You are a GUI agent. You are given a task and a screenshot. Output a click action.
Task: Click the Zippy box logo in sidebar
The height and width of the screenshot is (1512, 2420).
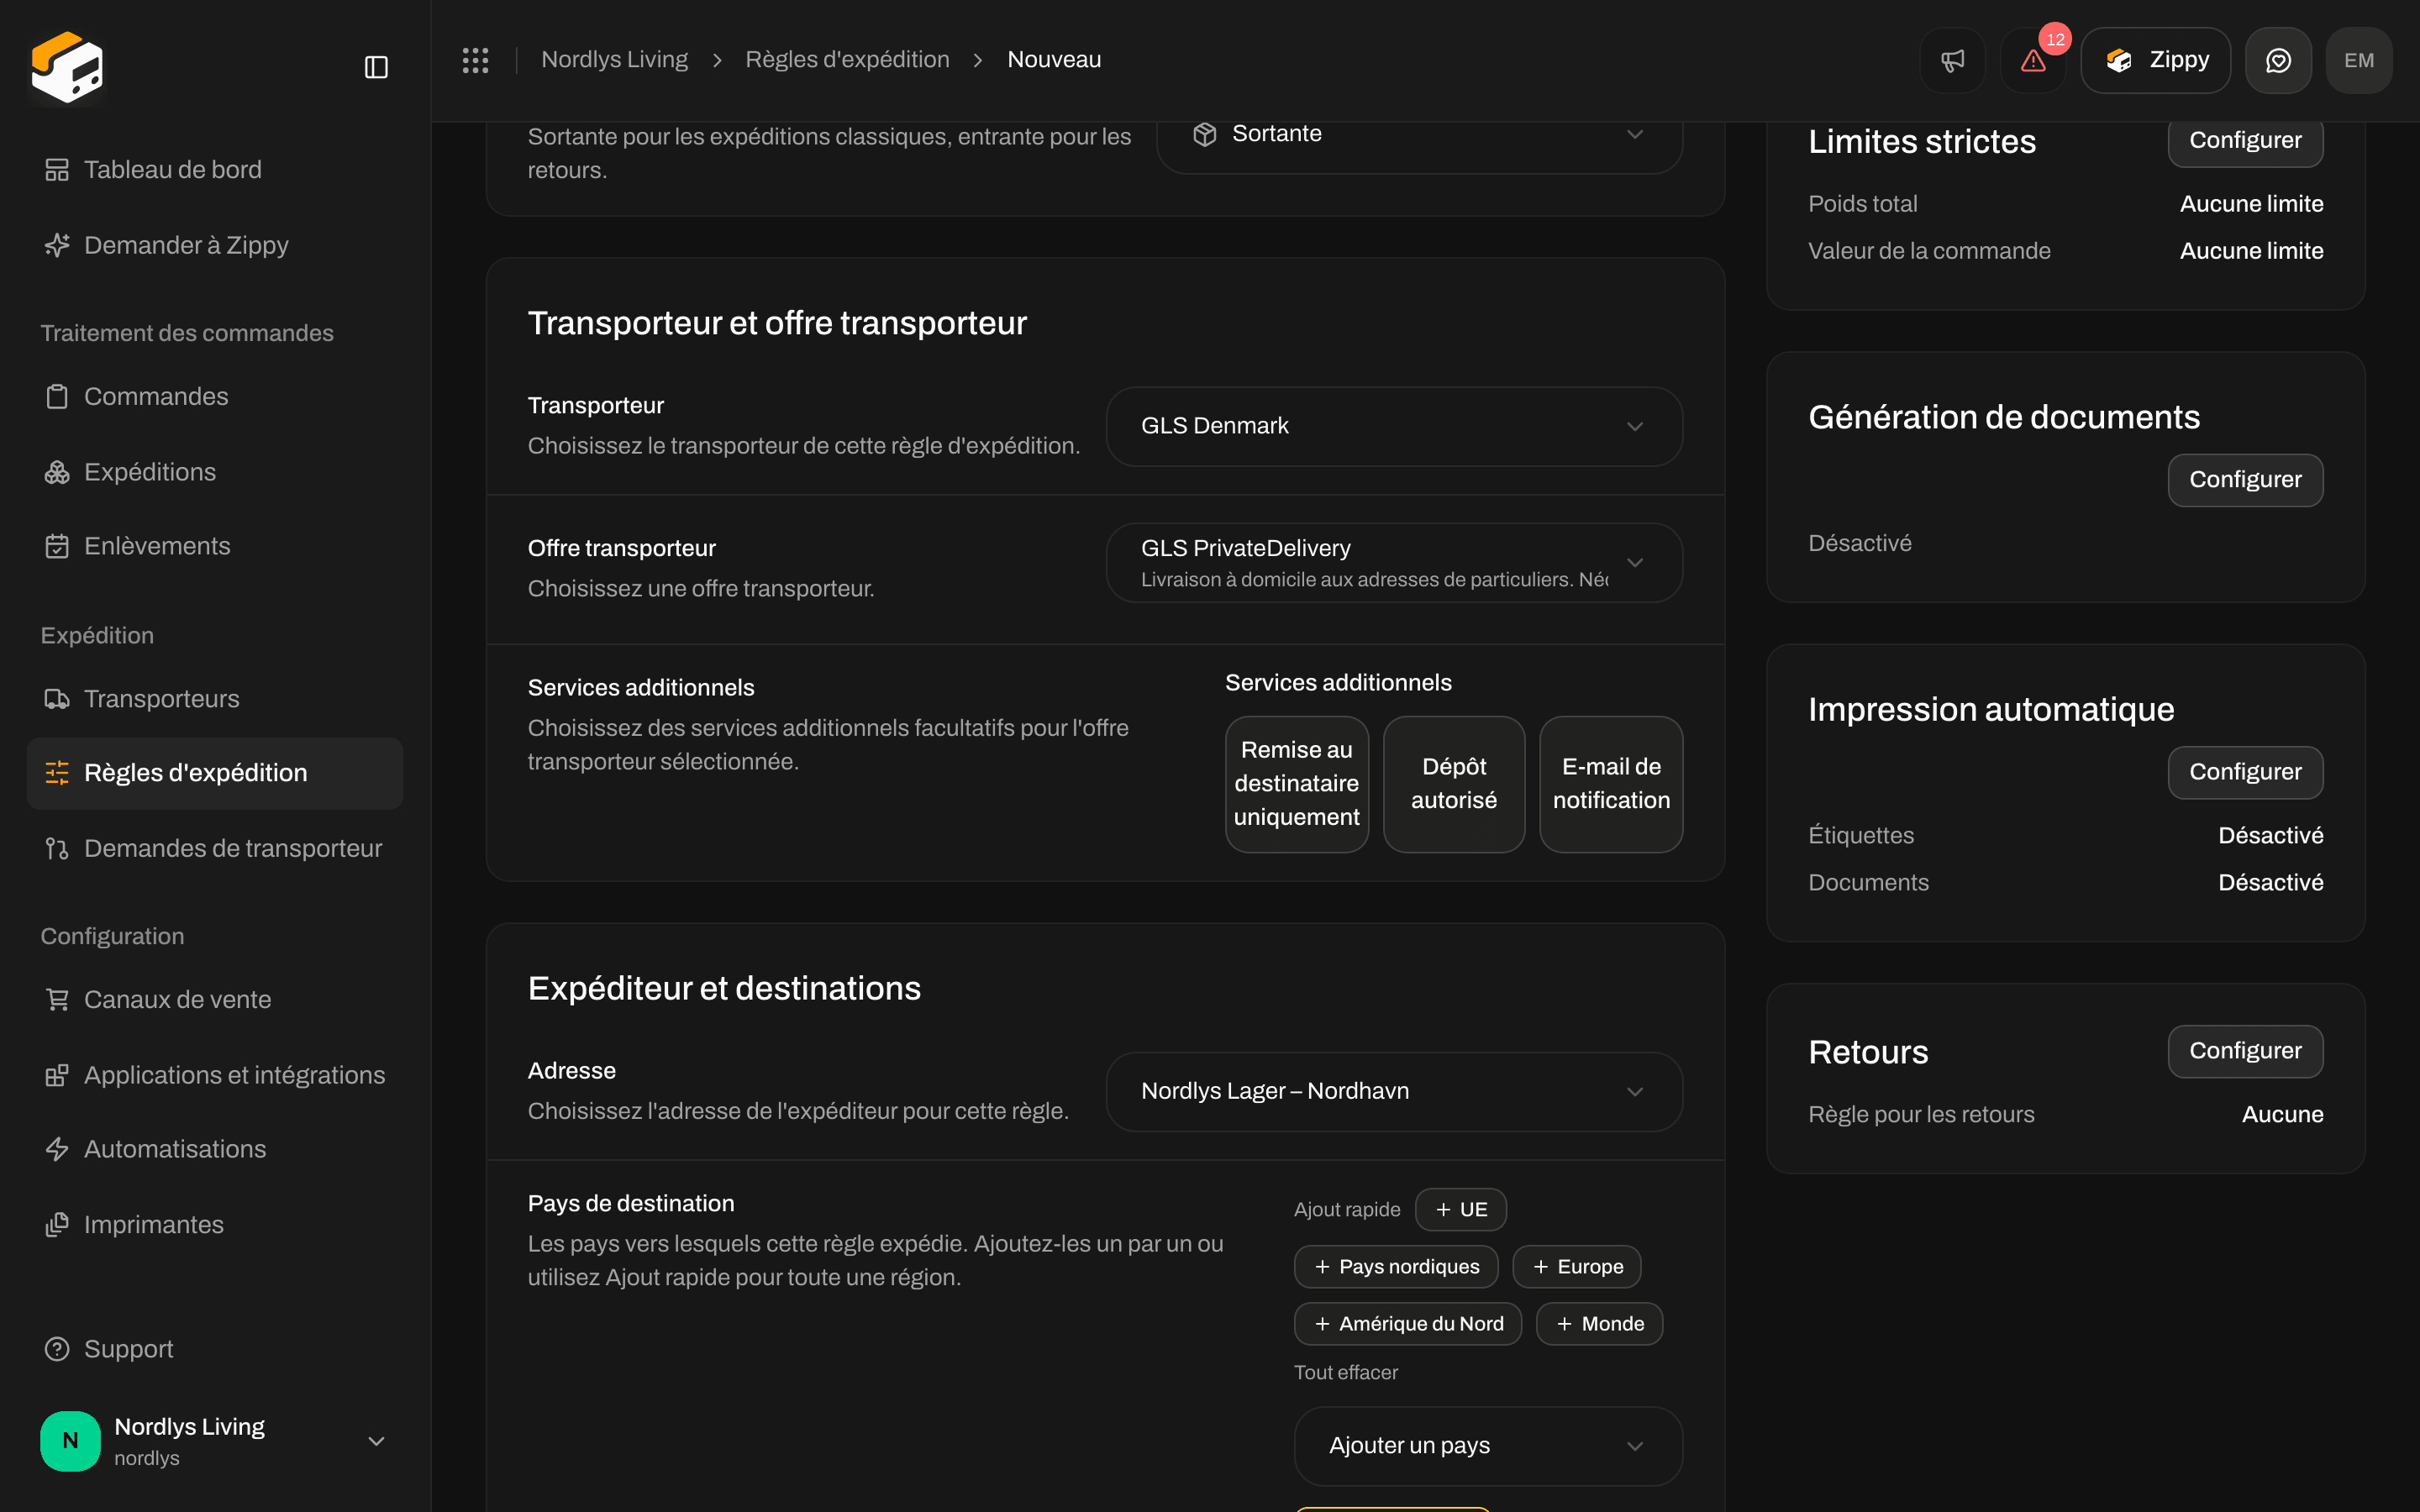67,66
